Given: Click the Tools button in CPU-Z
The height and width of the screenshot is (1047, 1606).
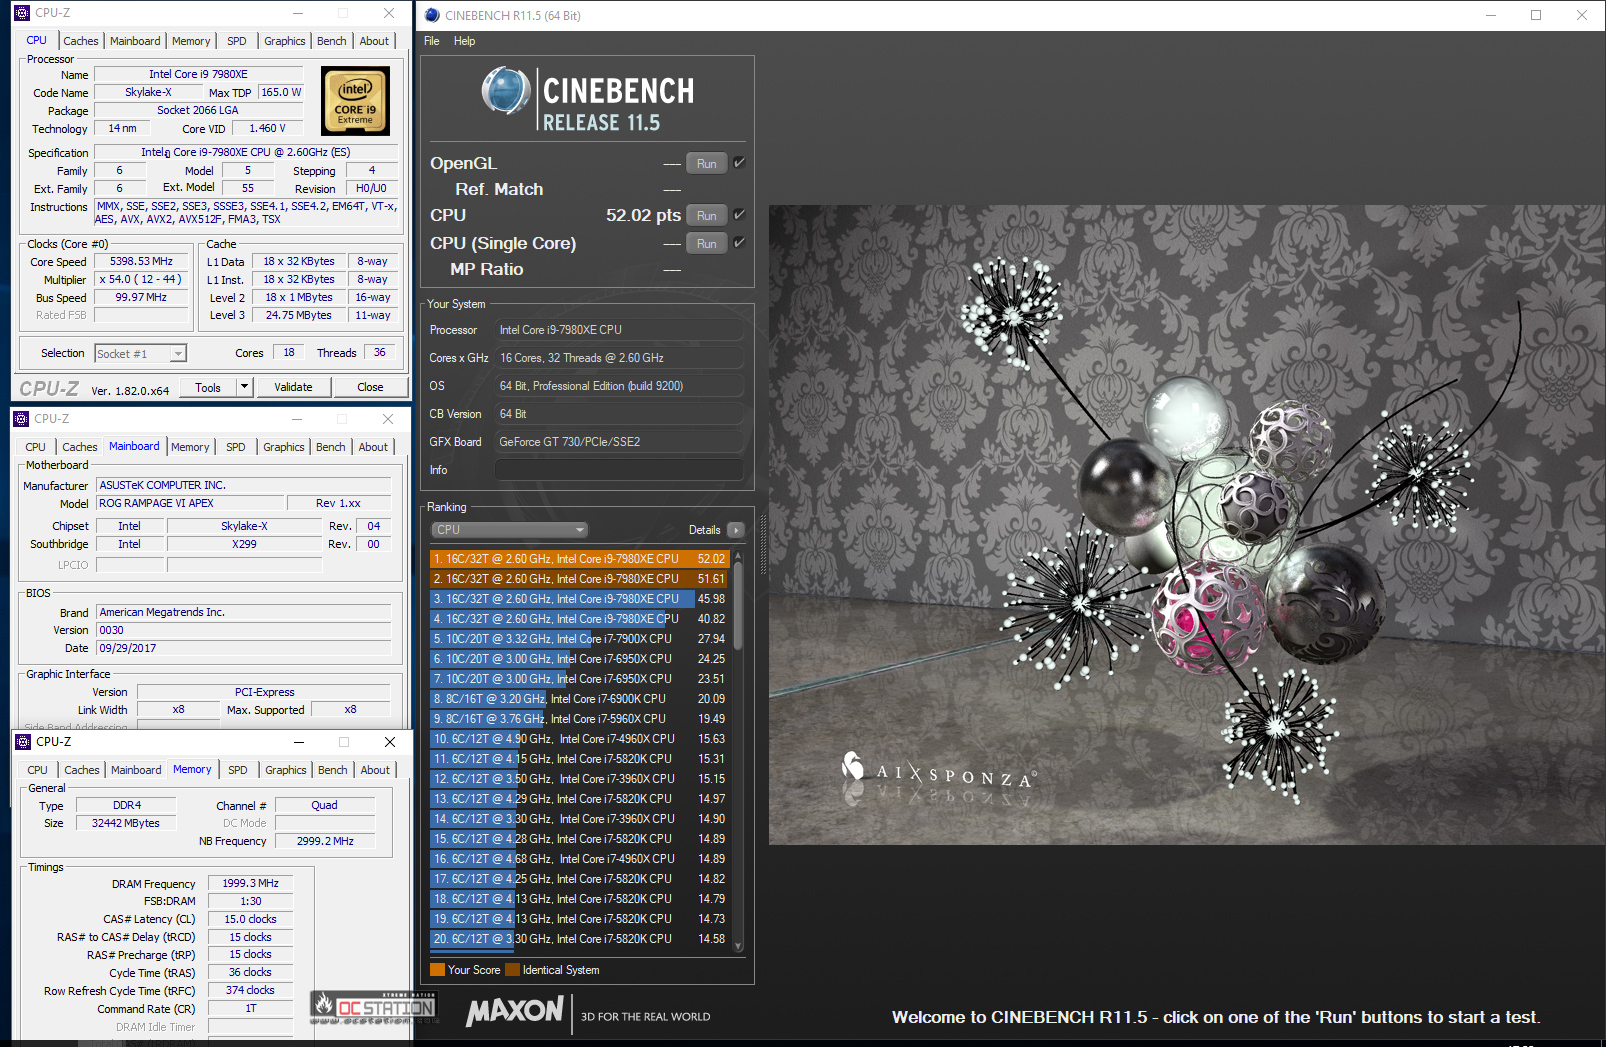Looking at the screenshot, I should pos(208,387).
